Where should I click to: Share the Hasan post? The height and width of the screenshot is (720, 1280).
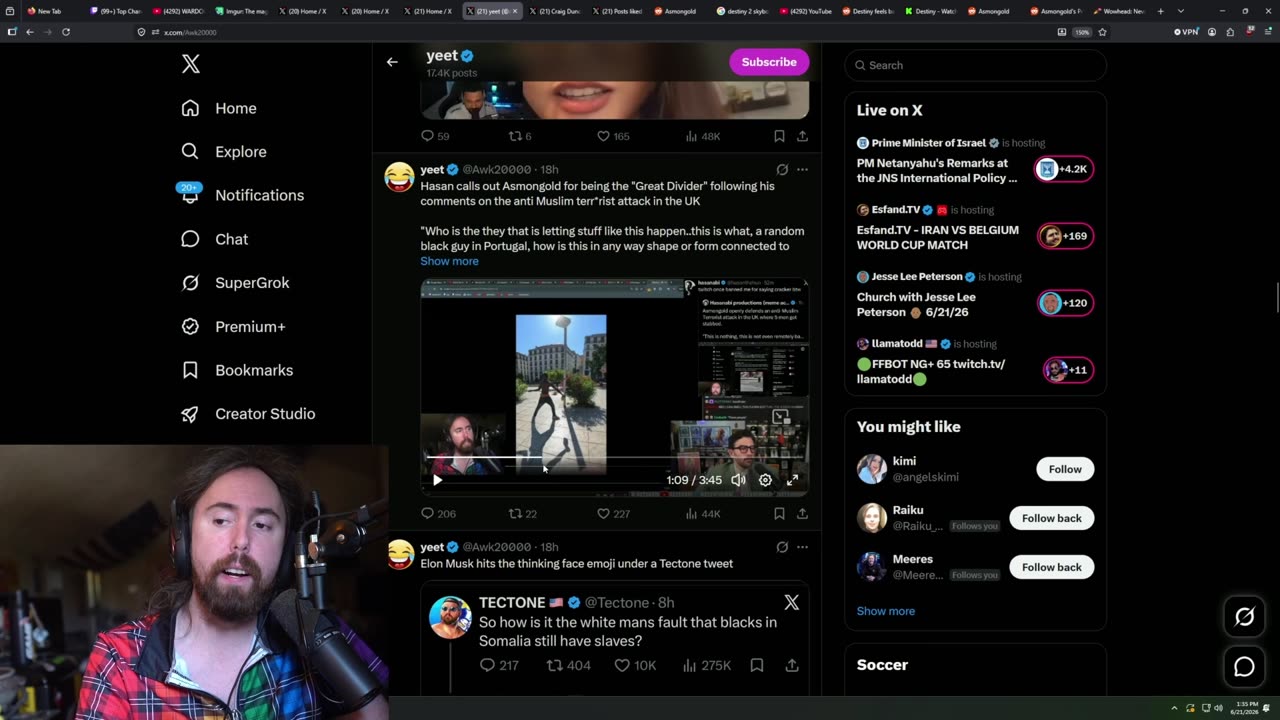click(x=802, y=514)
